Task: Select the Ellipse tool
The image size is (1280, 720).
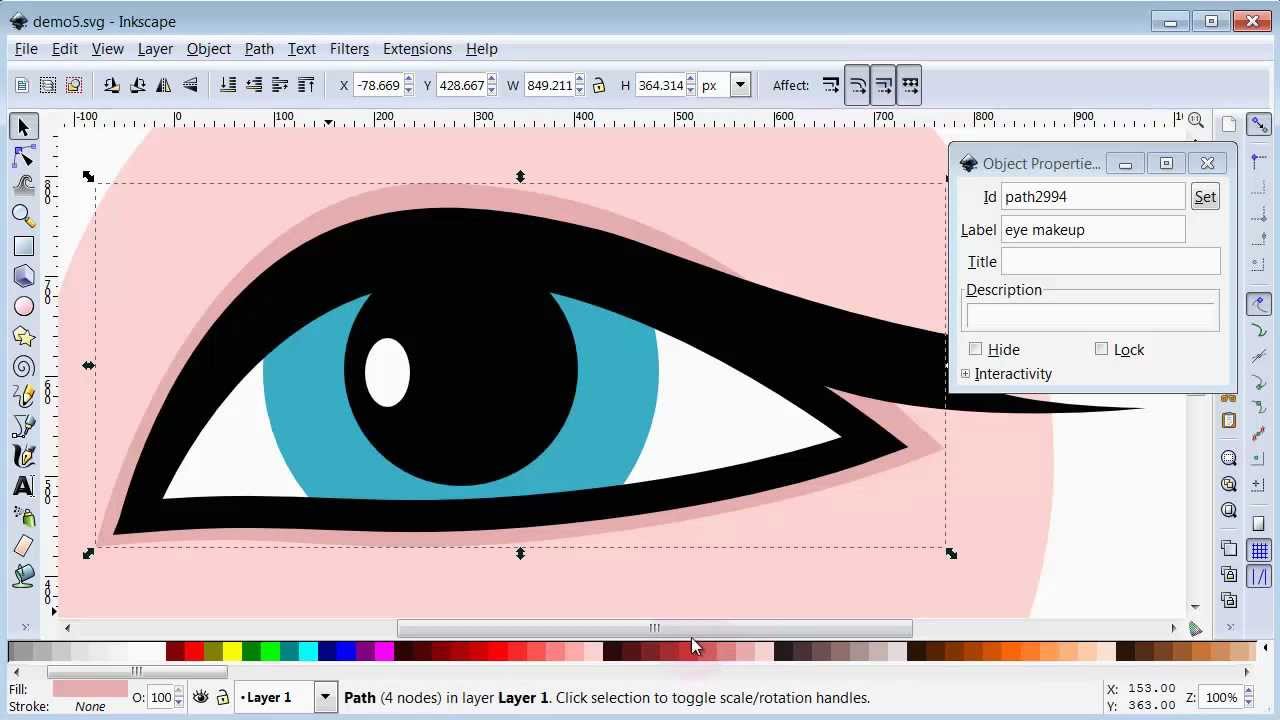Action: 24,306
